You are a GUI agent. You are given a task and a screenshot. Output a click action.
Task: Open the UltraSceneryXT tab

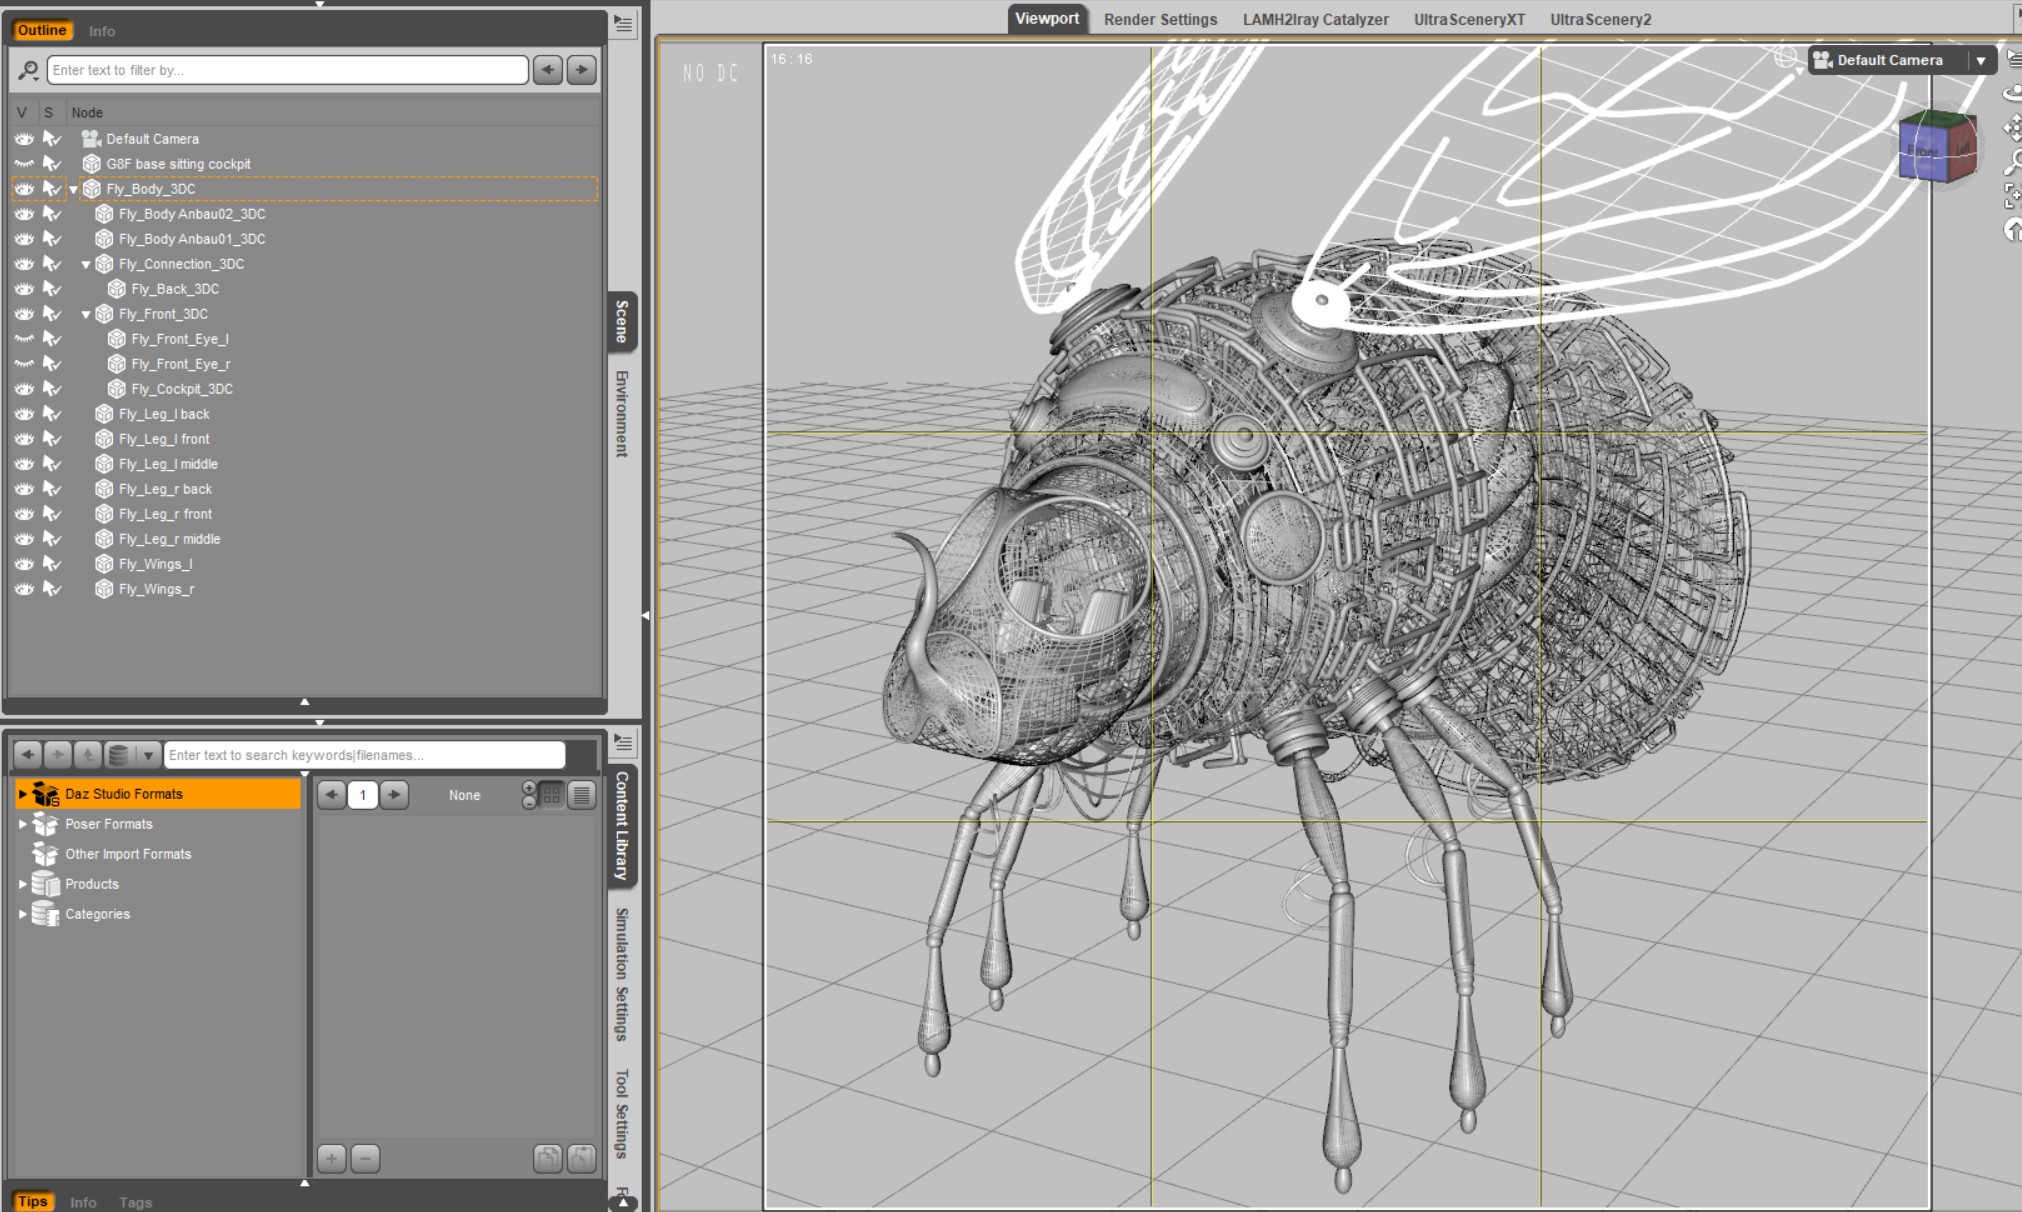1469,19
